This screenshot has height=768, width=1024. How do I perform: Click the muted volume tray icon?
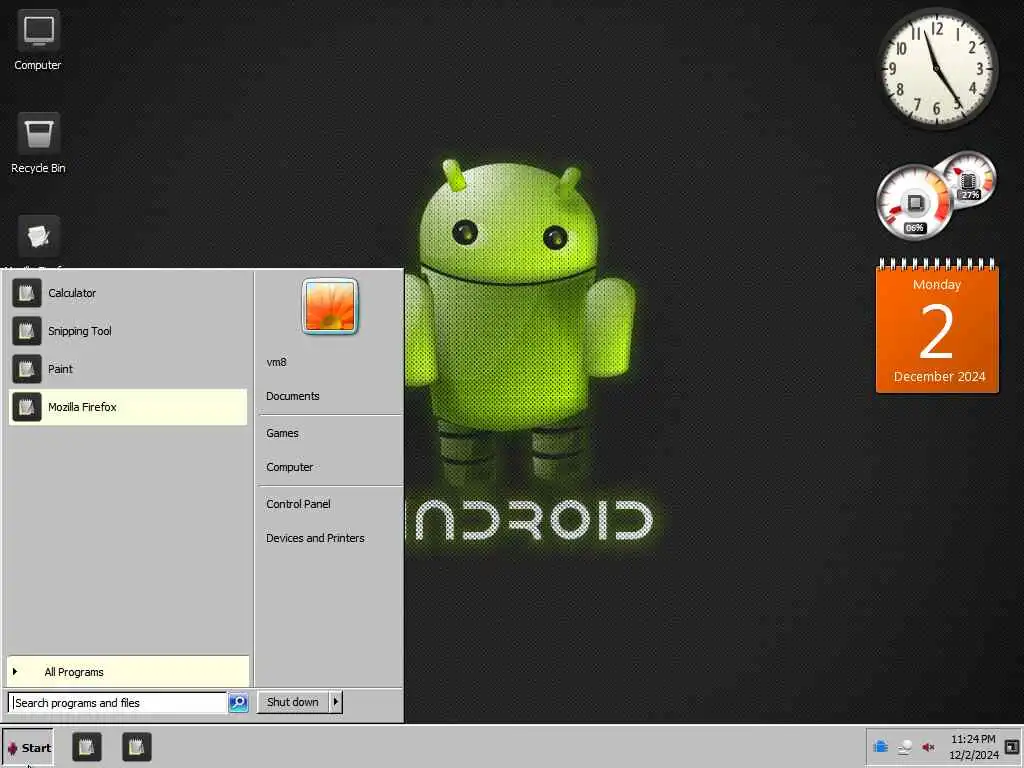coord(928,747)
